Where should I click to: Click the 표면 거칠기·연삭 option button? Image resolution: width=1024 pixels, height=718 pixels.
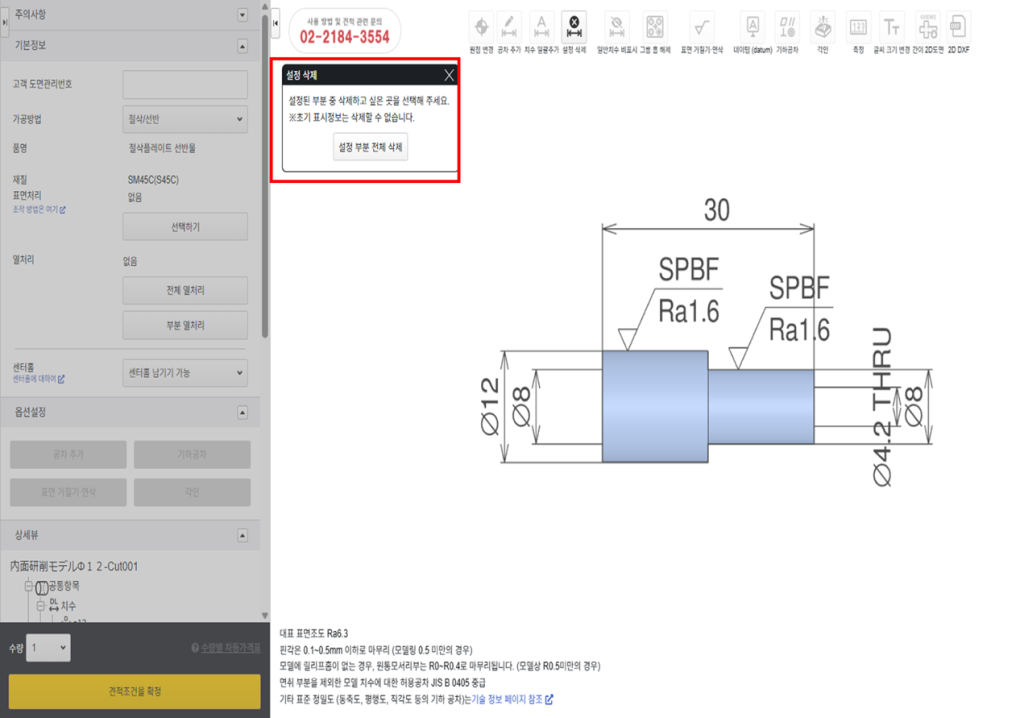point(68,493)
